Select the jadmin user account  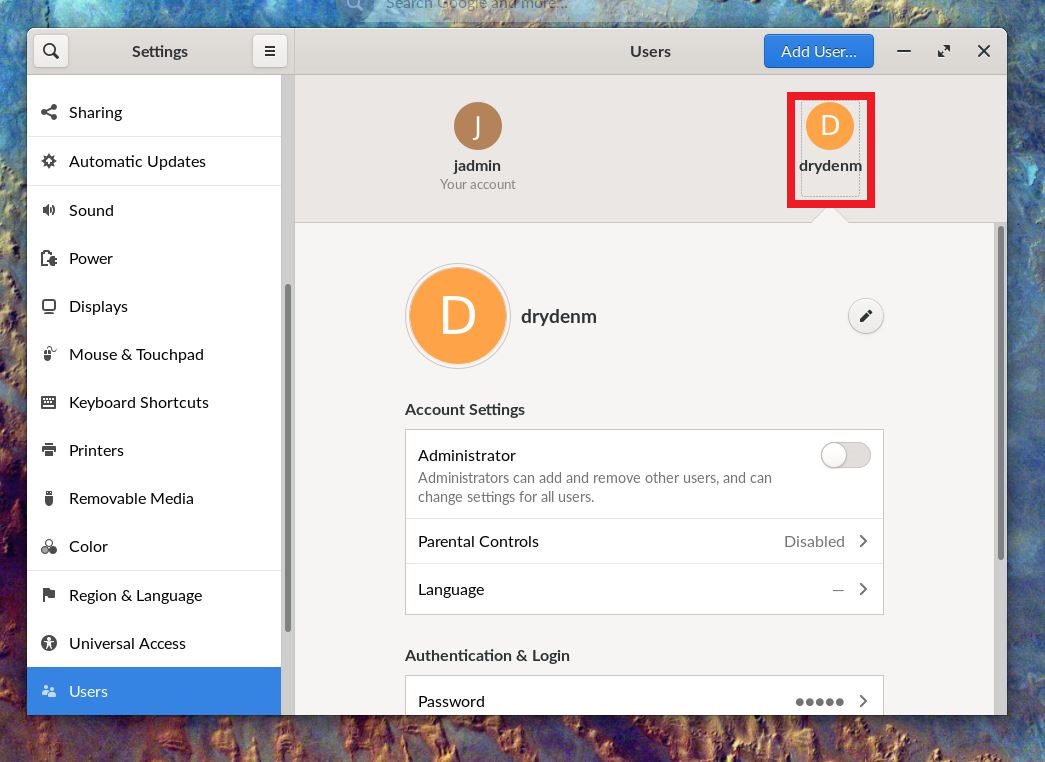[477, 147]
